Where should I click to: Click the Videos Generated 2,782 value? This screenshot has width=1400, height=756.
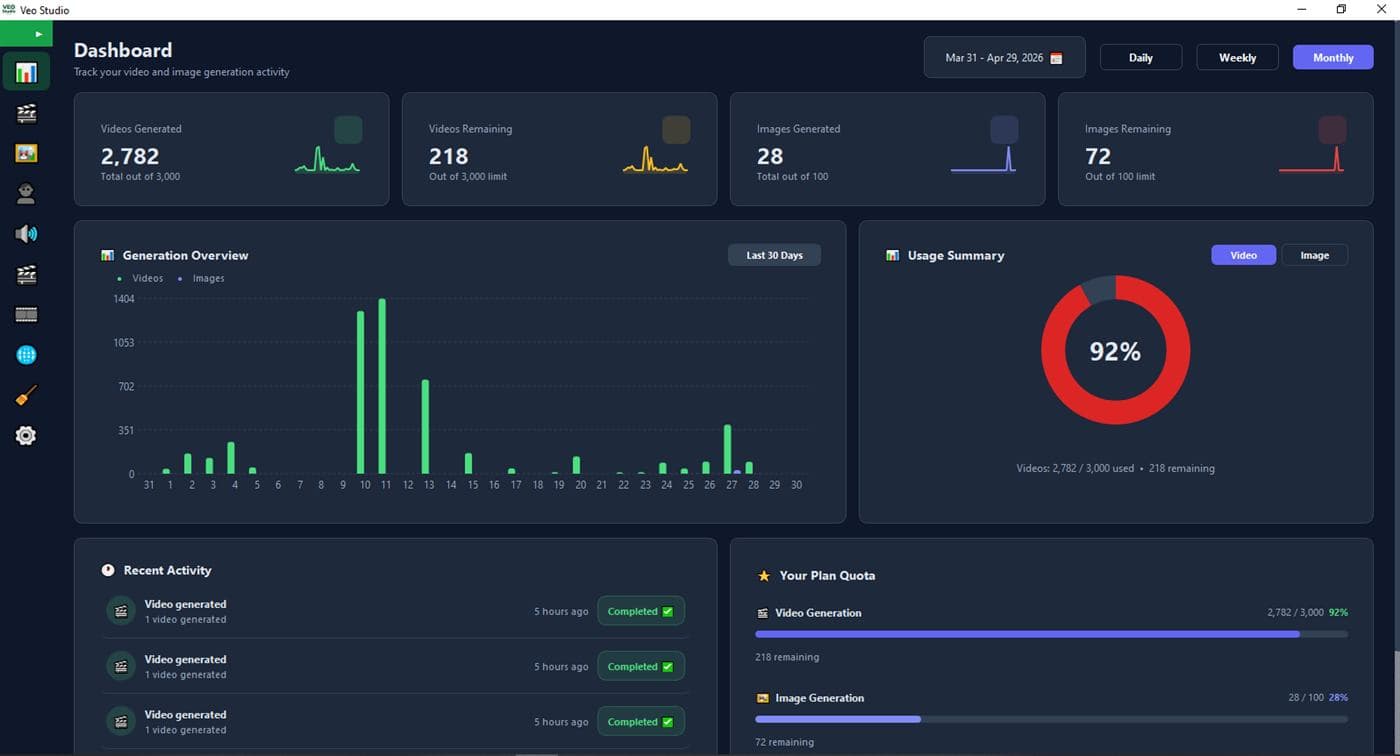(x=130, y=156)
